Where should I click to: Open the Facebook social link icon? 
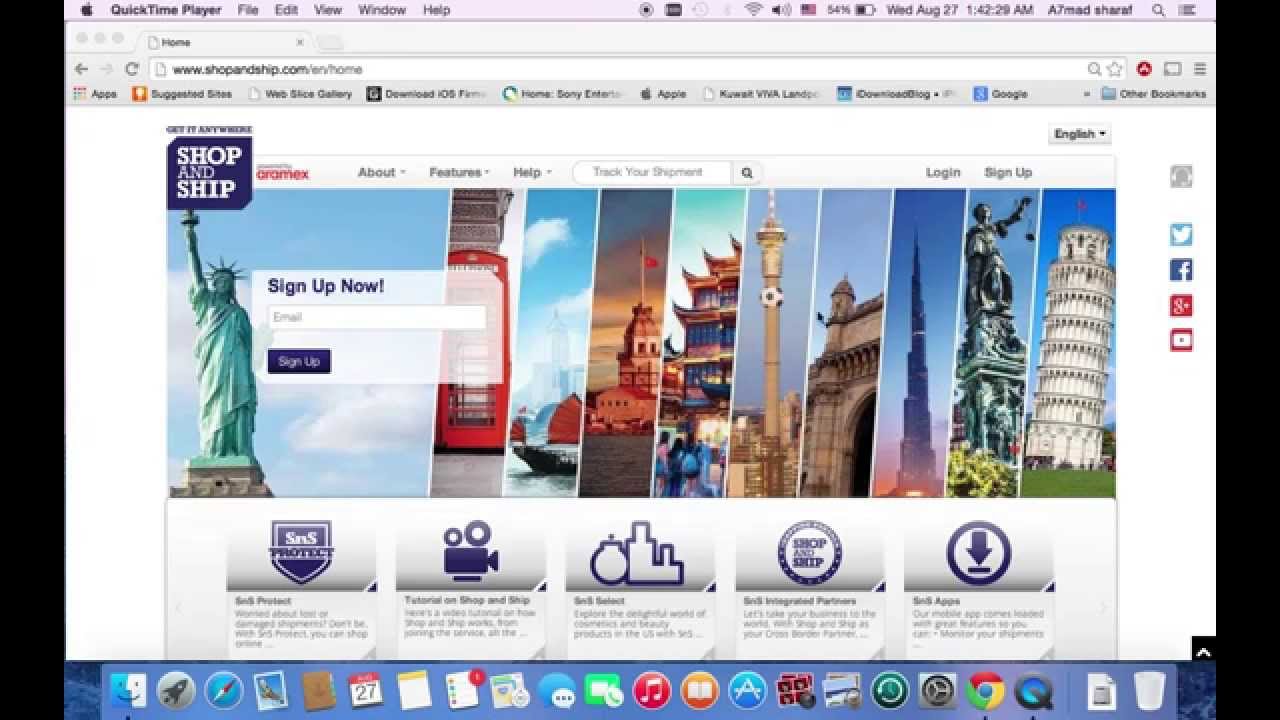point(1181,270)
